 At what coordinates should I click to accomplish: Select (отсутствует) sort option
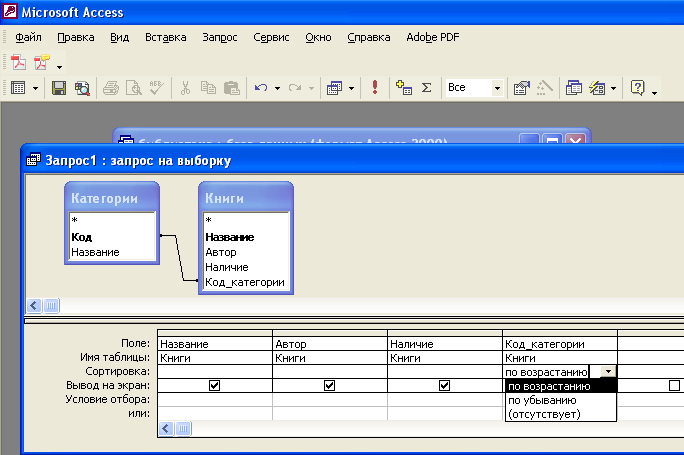561,414
